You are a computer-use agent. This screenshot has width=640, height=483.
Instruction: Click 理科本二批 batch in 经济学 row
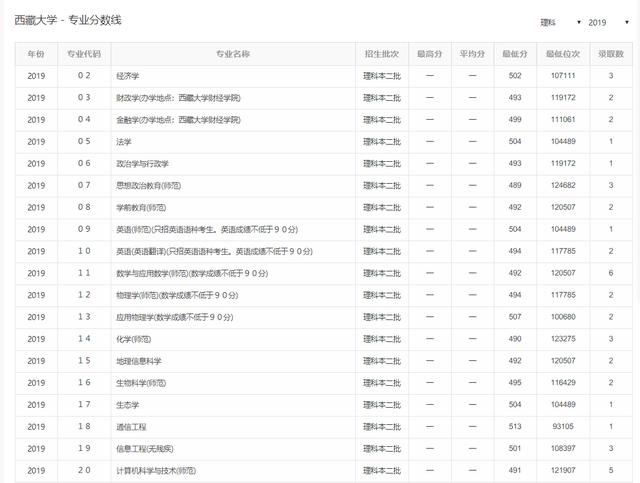pyautogui.click(x=382, y=76)
